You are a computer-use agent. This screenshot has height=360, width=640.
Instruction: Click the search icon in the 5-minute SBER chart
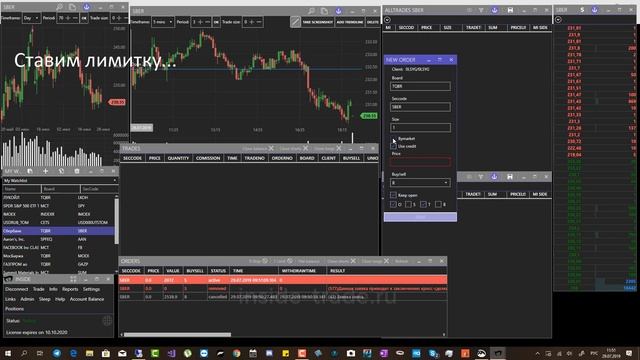coord(311,11)
